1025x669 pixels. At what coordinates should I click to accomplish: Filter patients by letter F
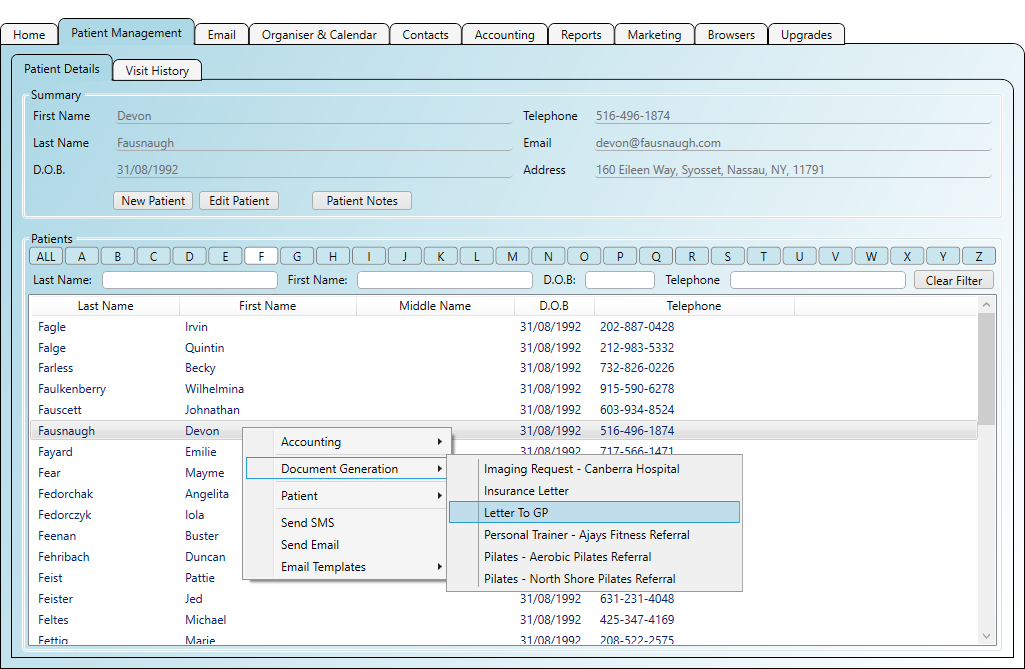pos(260,255)
